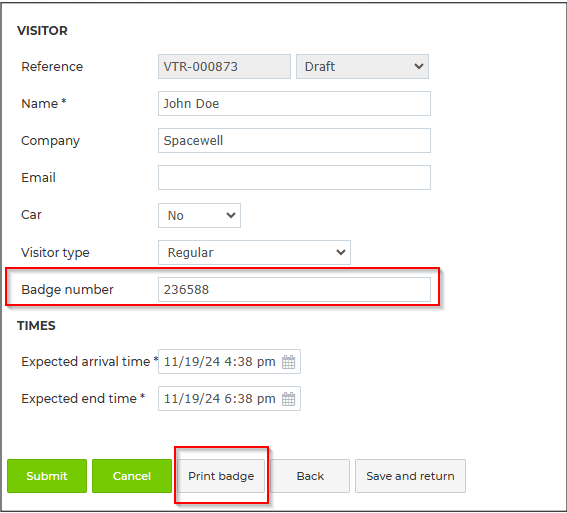Click the Back button
Screen dimensions: 567x513
tap(310, 476)
